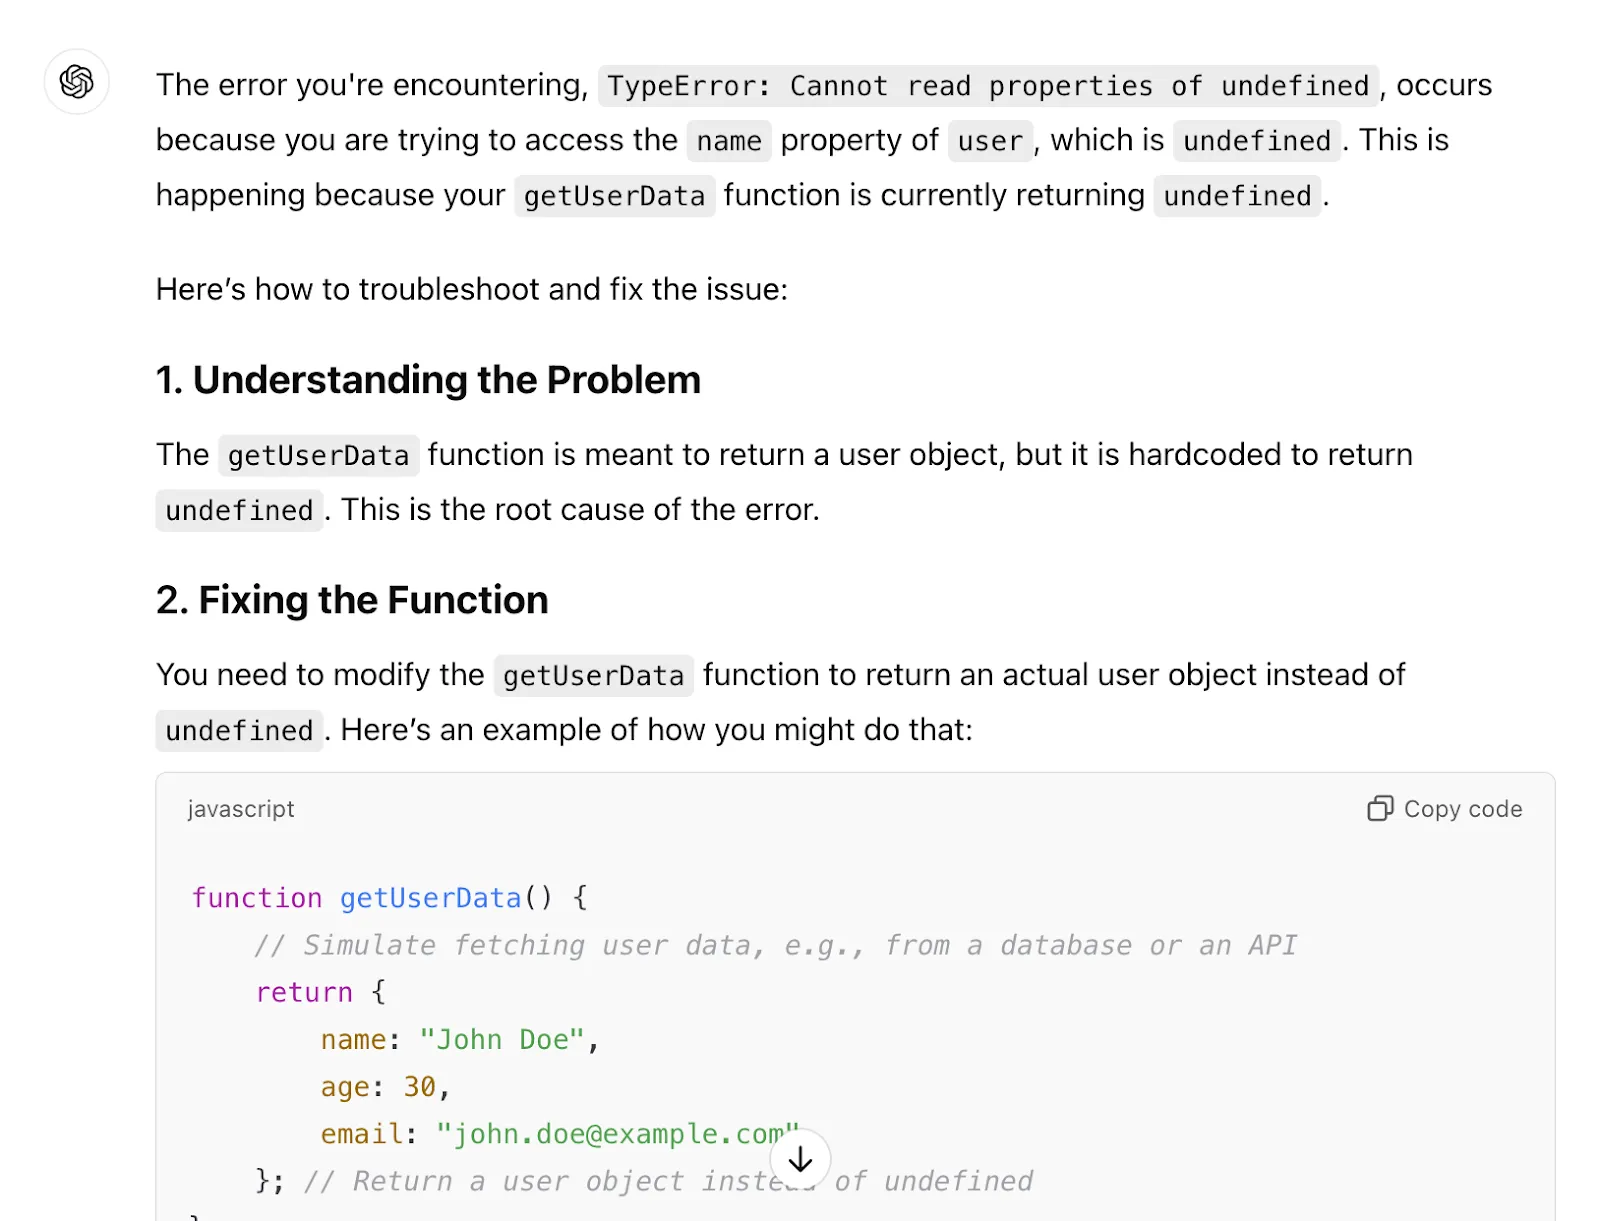Click the 'Simulate fetching user data' comment line
This screenshot has height=1221, width=1600.
776,945
